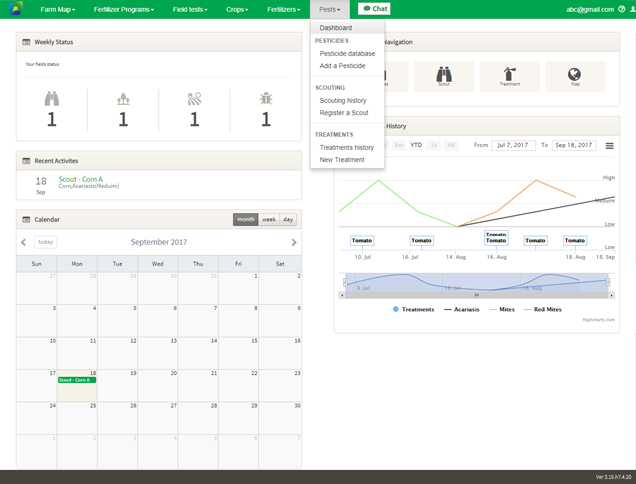Open Treatments history menu entry
Screen dimensions: 636x484
(x=347, y=148)
